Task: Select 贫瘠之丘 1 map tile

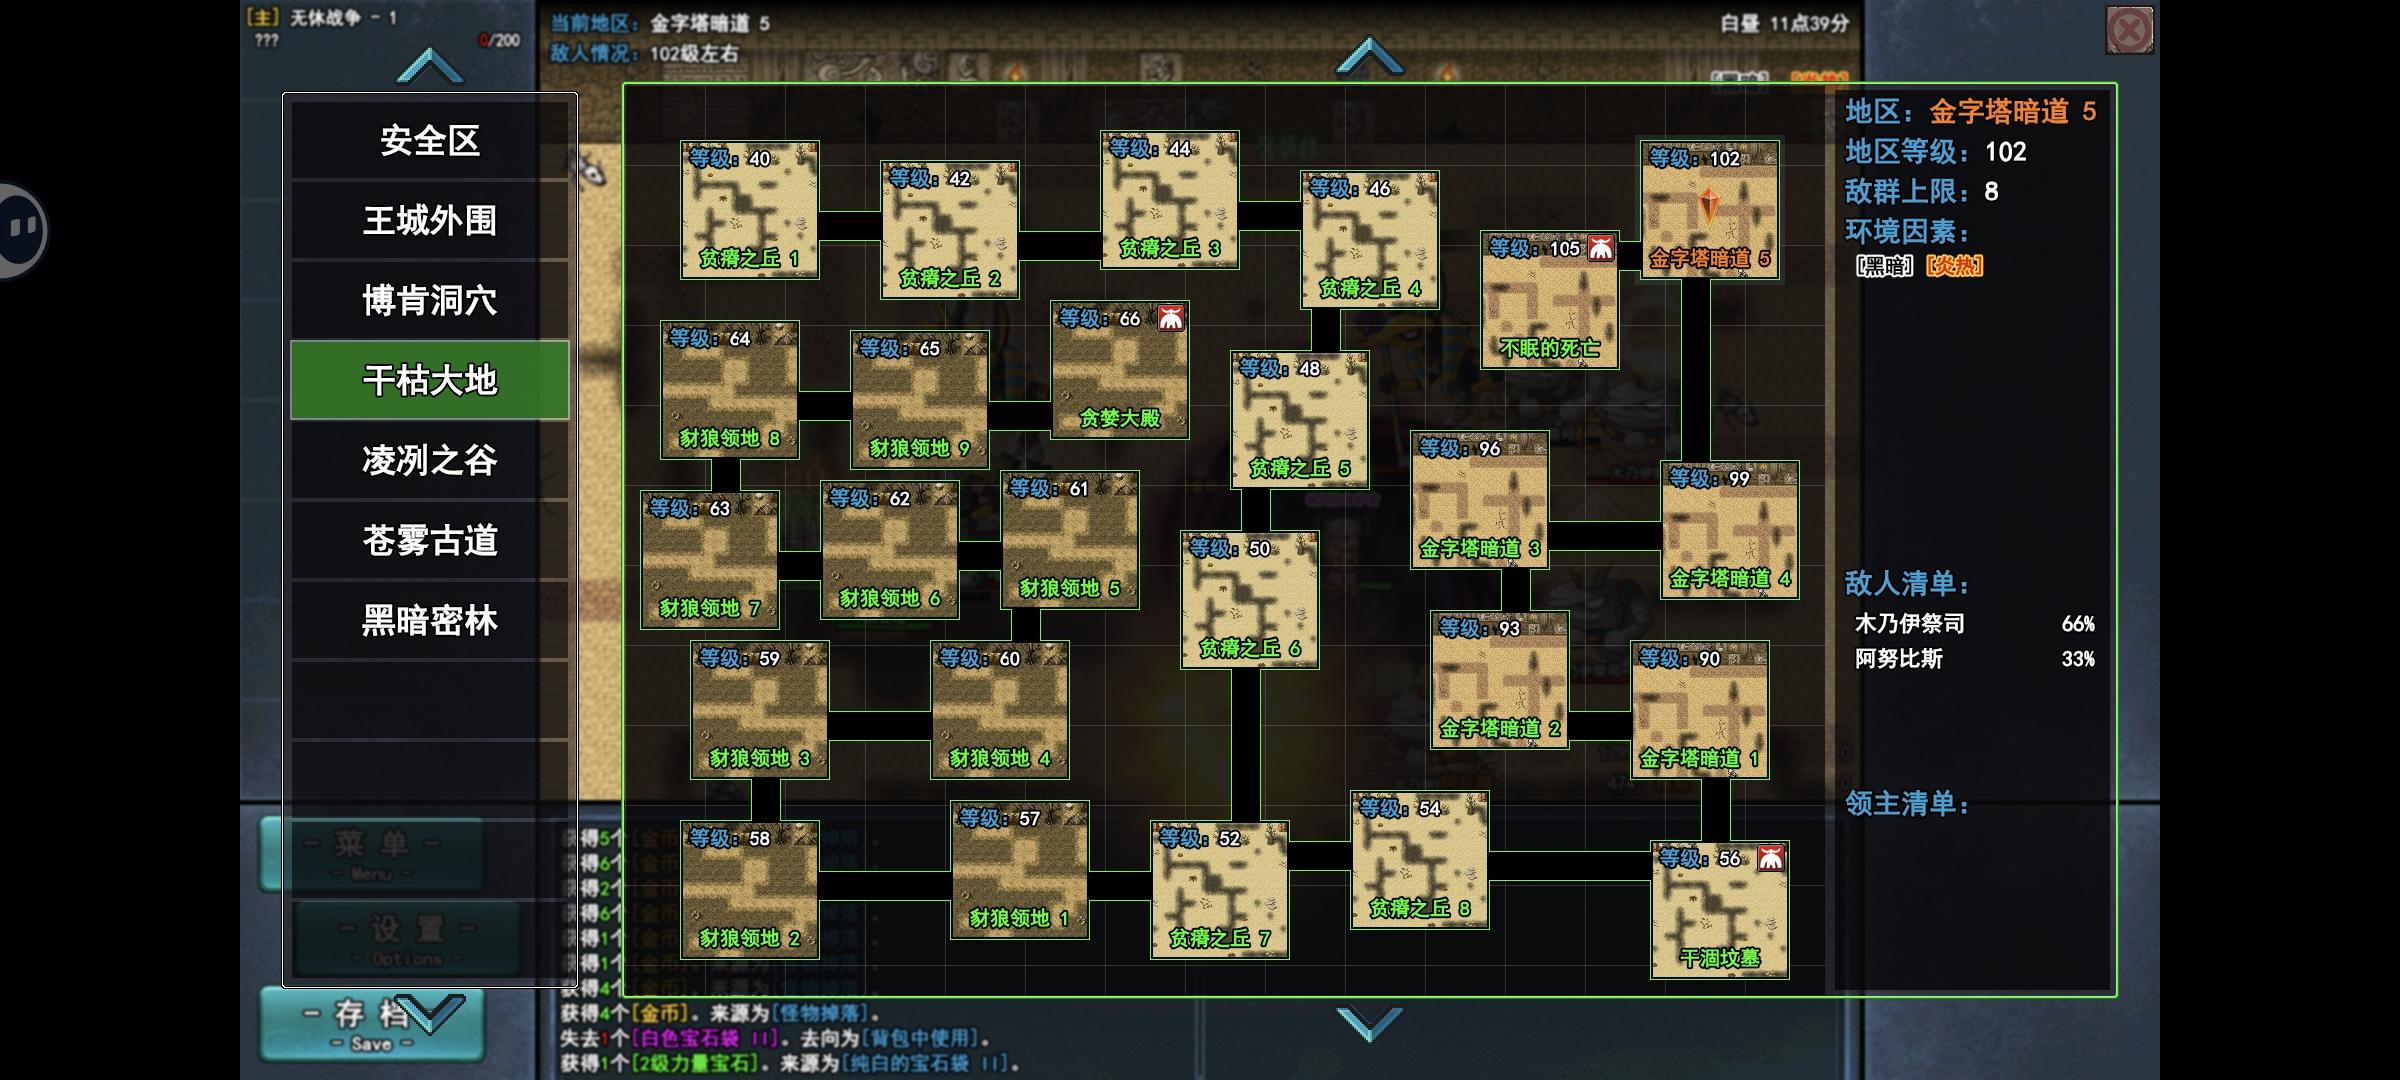Action: pos(749,210)
